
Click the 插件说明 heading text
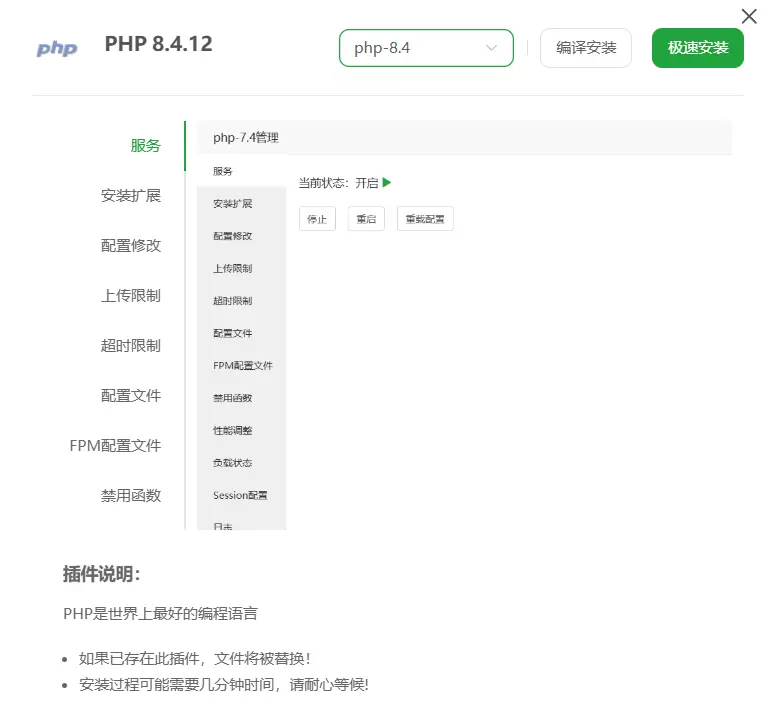[101, 574]
